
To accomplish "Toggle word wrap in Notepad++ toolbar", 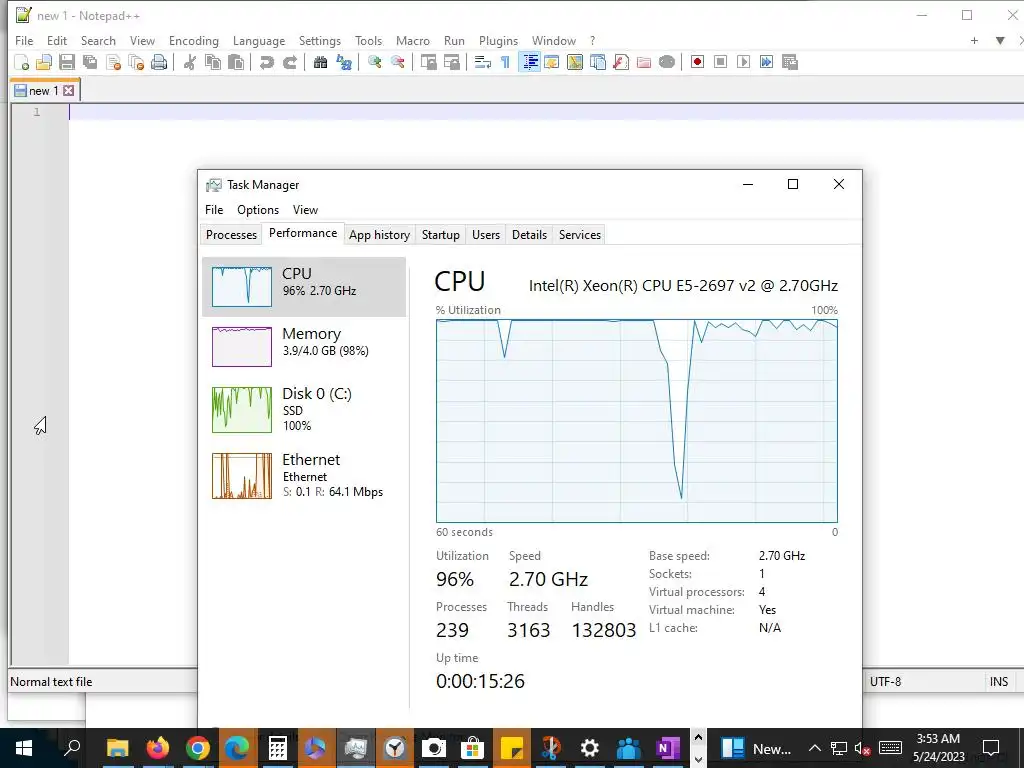I will [483, 62].
